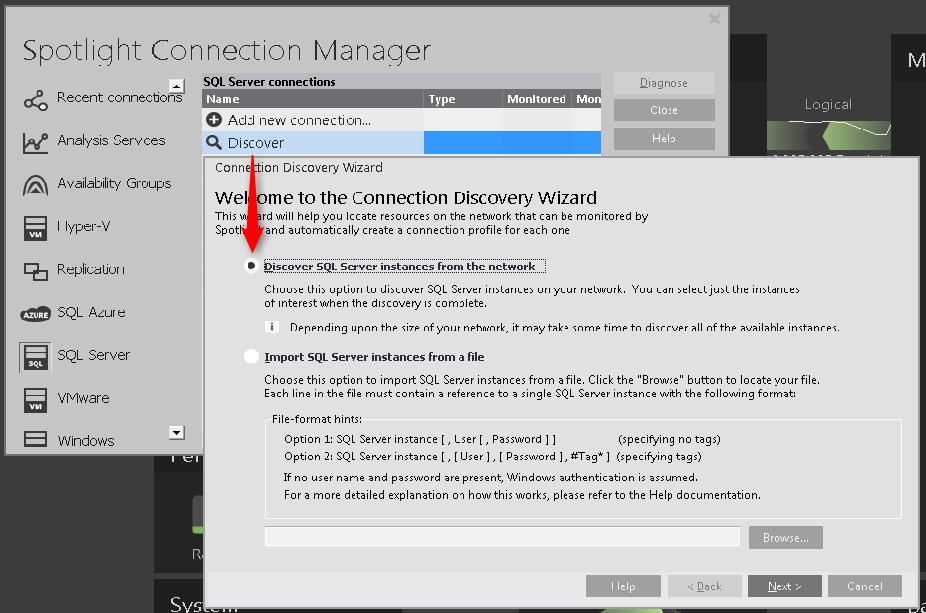Select the SQL Azure icon
The width and height of the screenshot is (926, 613).
[x=35, y=314]
